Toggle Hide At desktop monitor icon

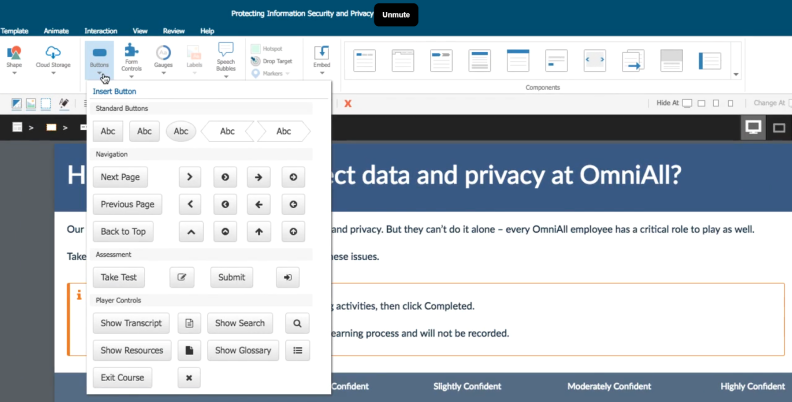[687, 103]
